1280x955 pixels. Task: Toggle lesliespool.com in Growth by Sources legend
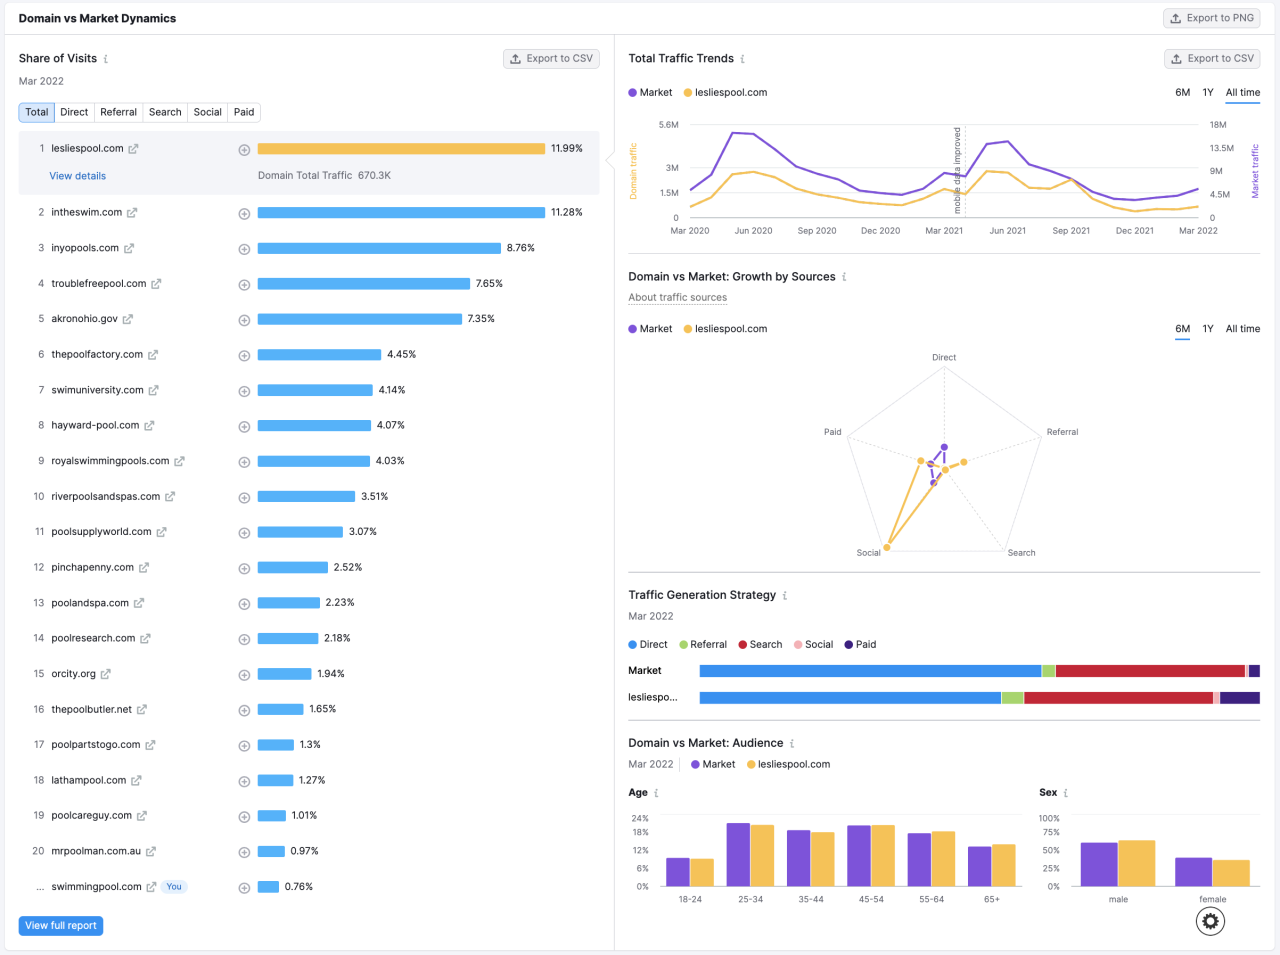pyautogui.click(x=725, y=329)
